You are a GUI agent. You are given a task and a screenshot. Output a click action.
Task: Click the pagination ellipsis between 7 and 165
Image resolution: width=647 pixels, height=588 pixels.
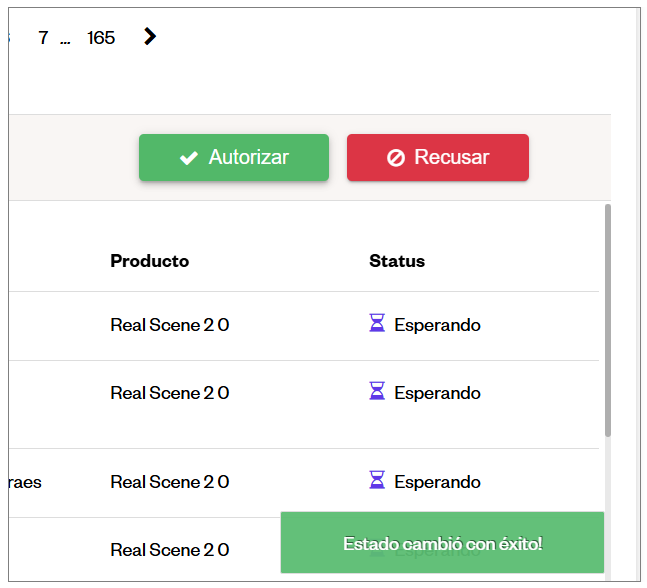[65, 40]
